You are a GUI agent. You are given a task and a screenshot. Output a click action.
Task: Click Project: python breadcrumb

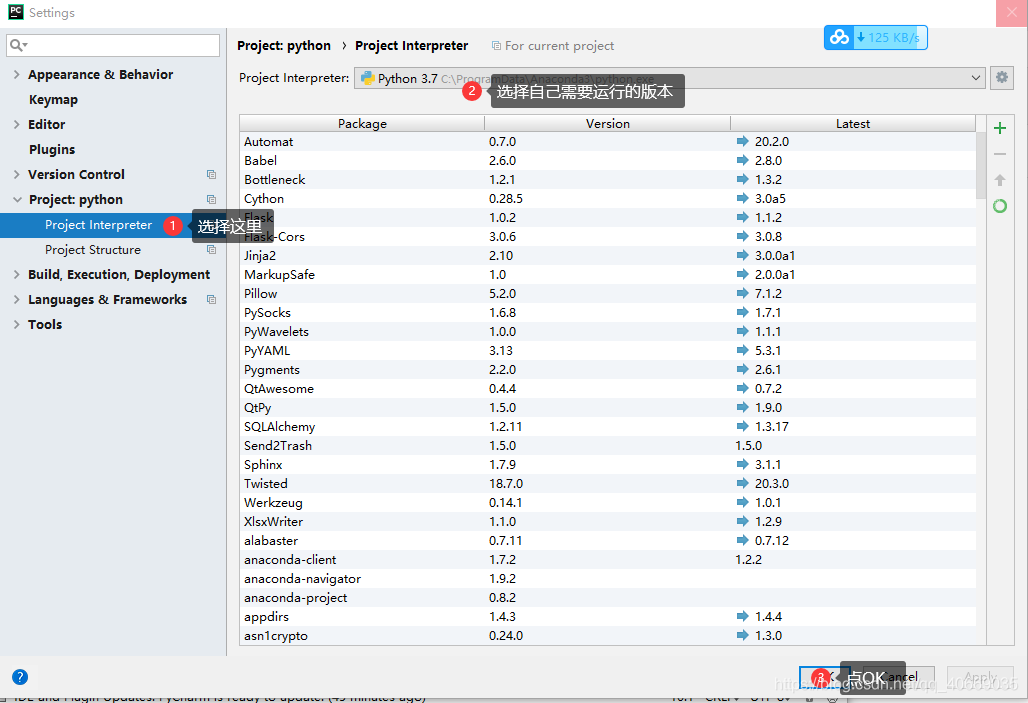(x=284, y=45)
